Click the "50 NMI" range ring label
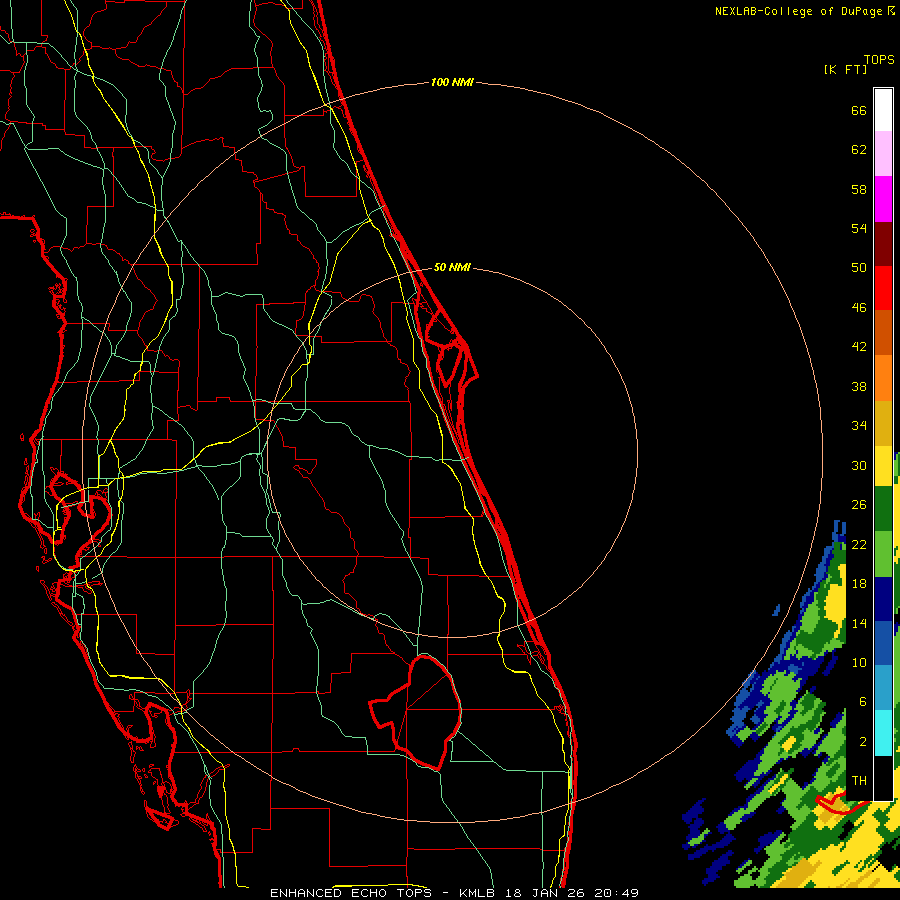This screenshot has height=900, width=900. (x=452, y=267)
